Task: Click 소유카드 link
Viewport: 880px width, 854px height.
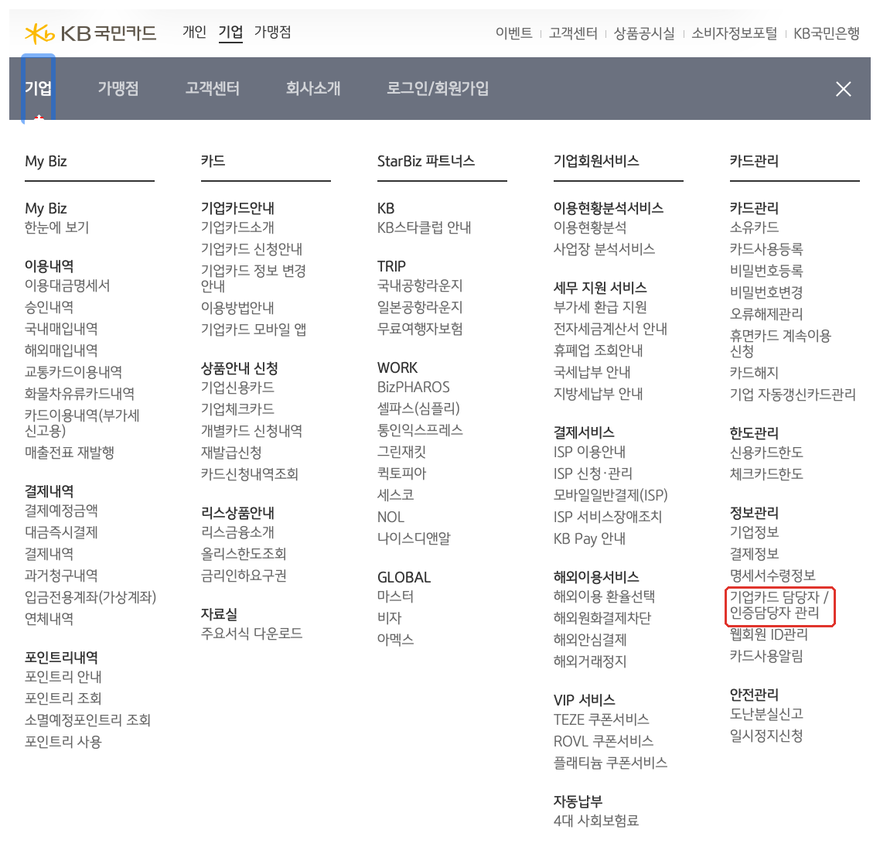Action: (x=754, y=227)
